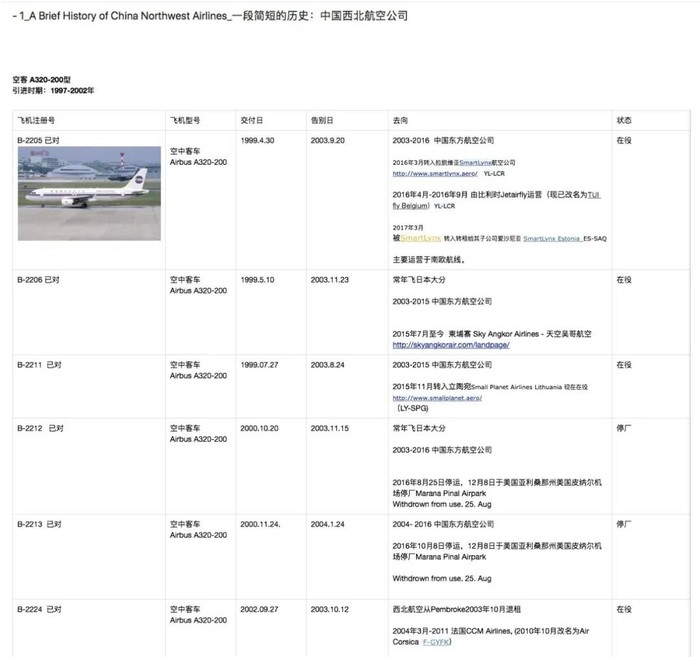Click the 告别日 column header
Screen dimensions: 700x657
[322, 120]
